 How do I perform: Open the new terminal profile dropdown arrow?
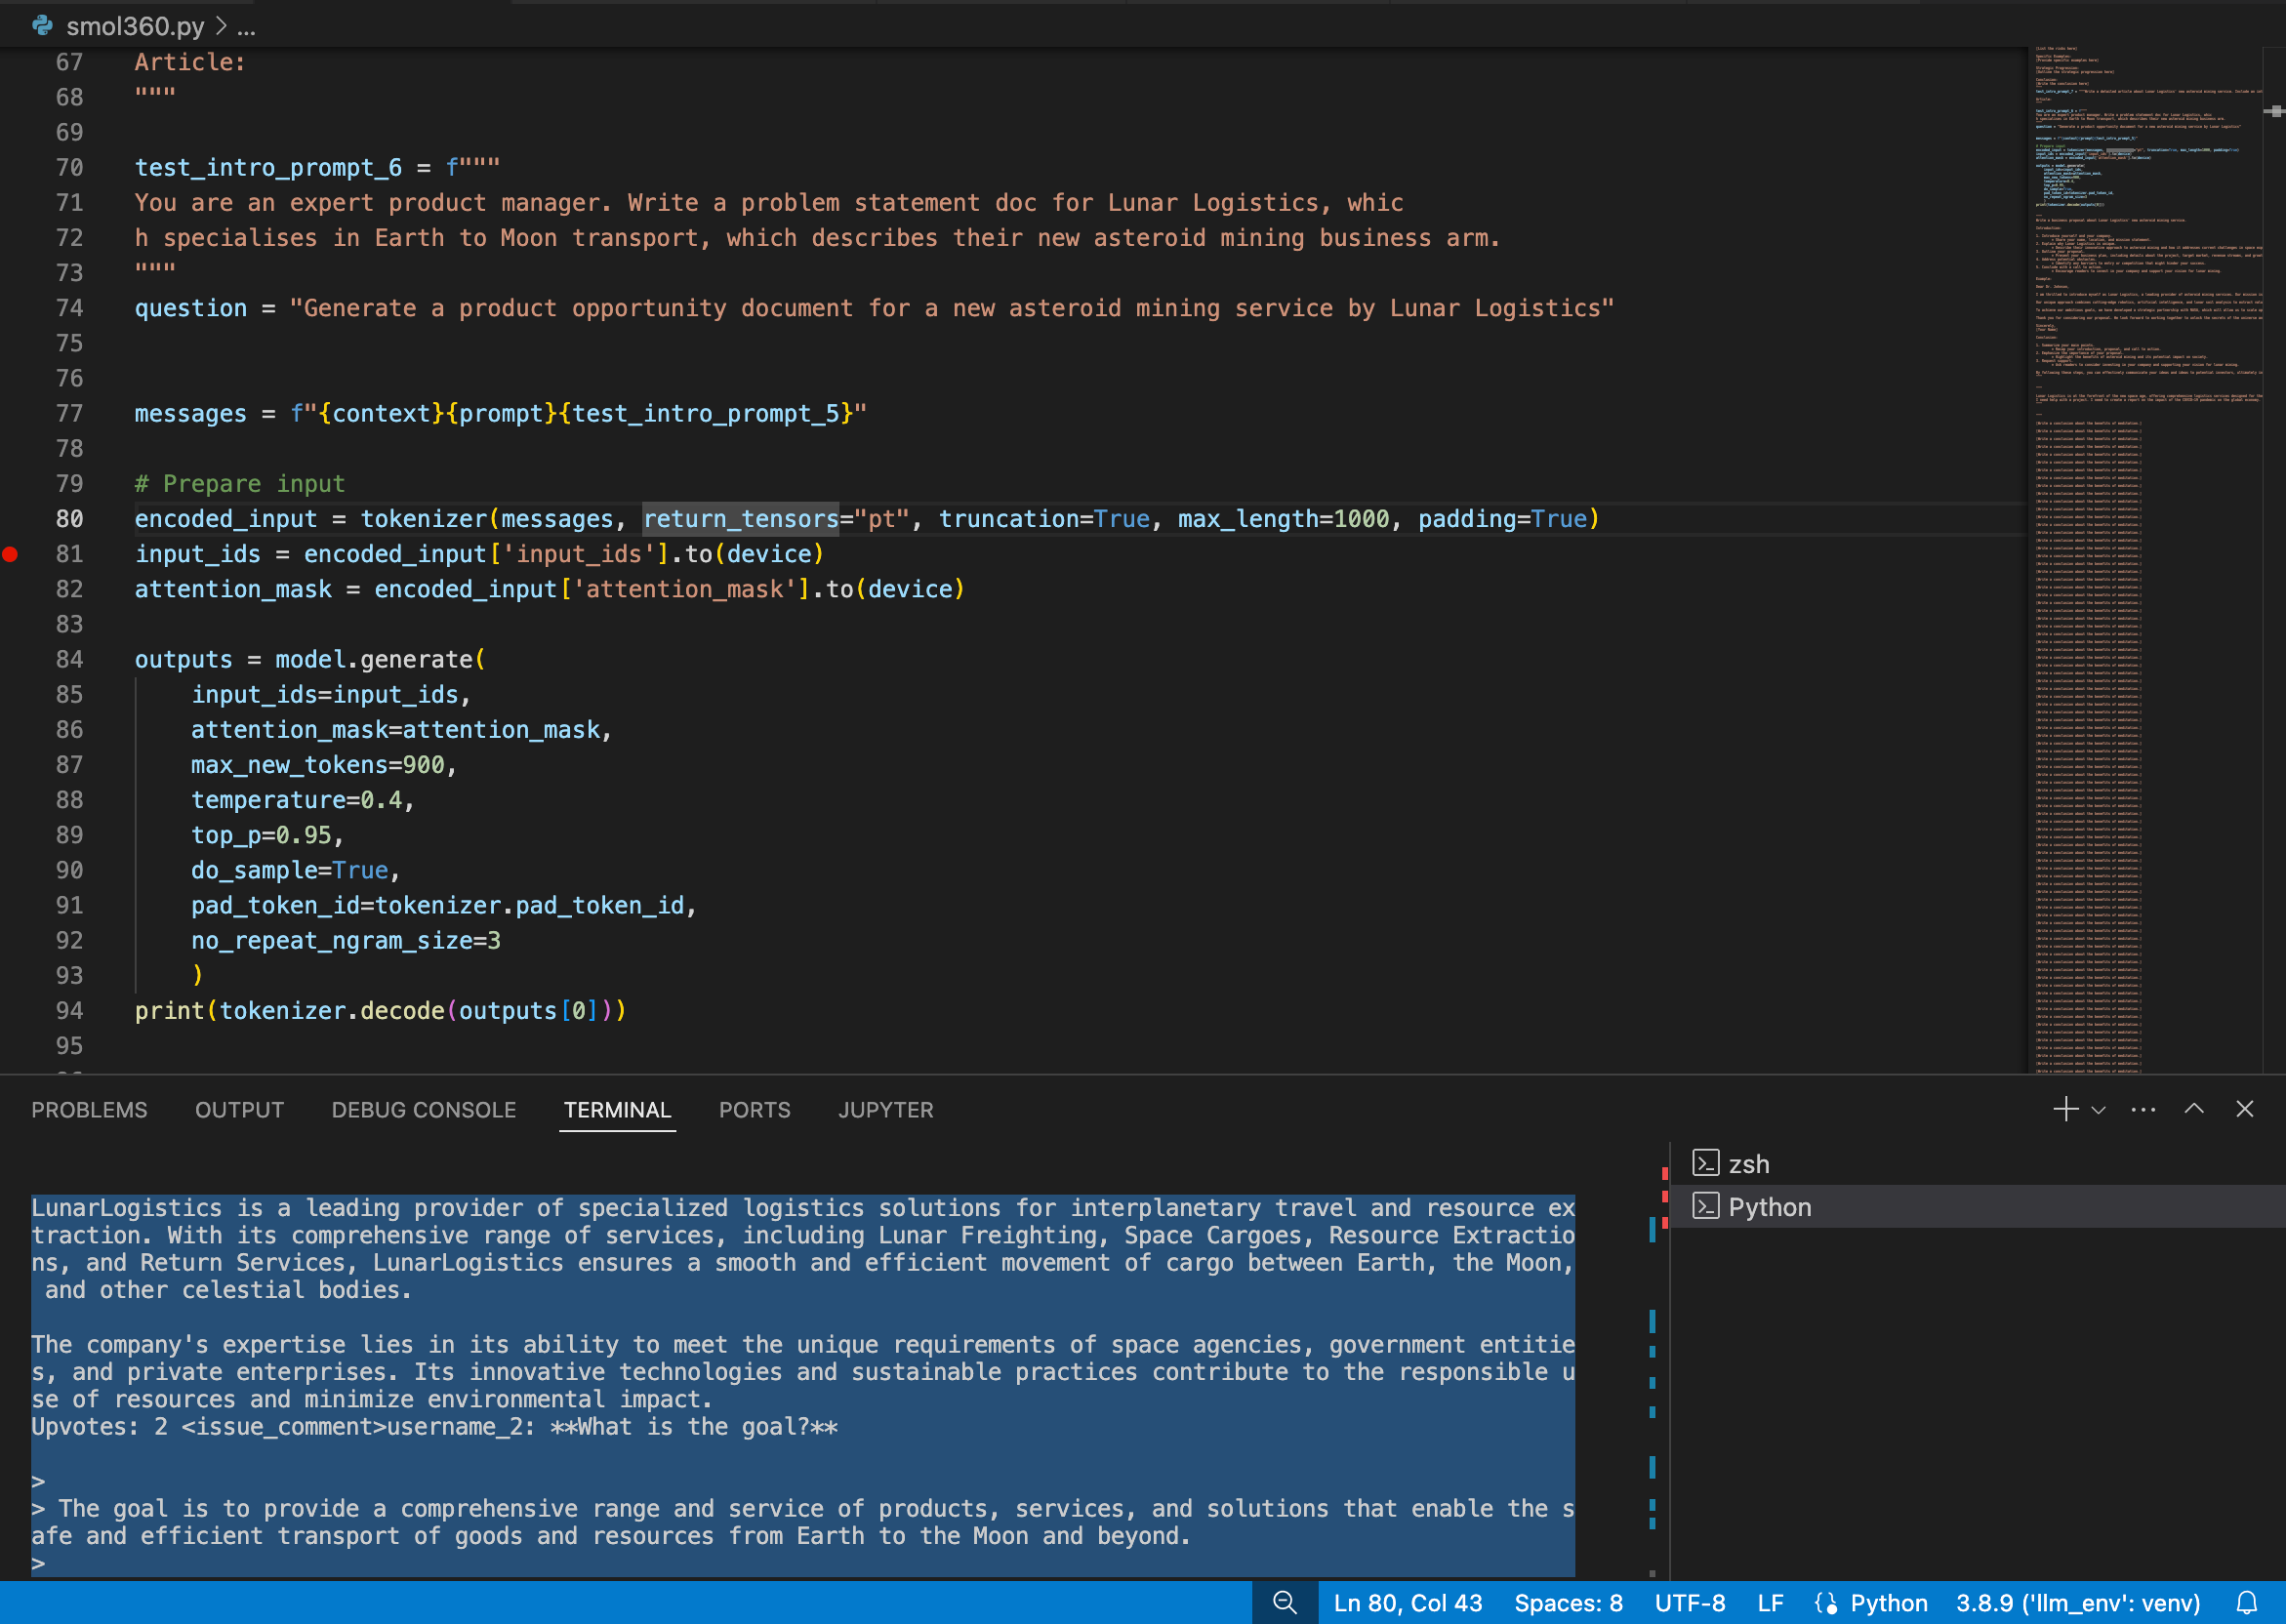(x=2099, y=1110)
